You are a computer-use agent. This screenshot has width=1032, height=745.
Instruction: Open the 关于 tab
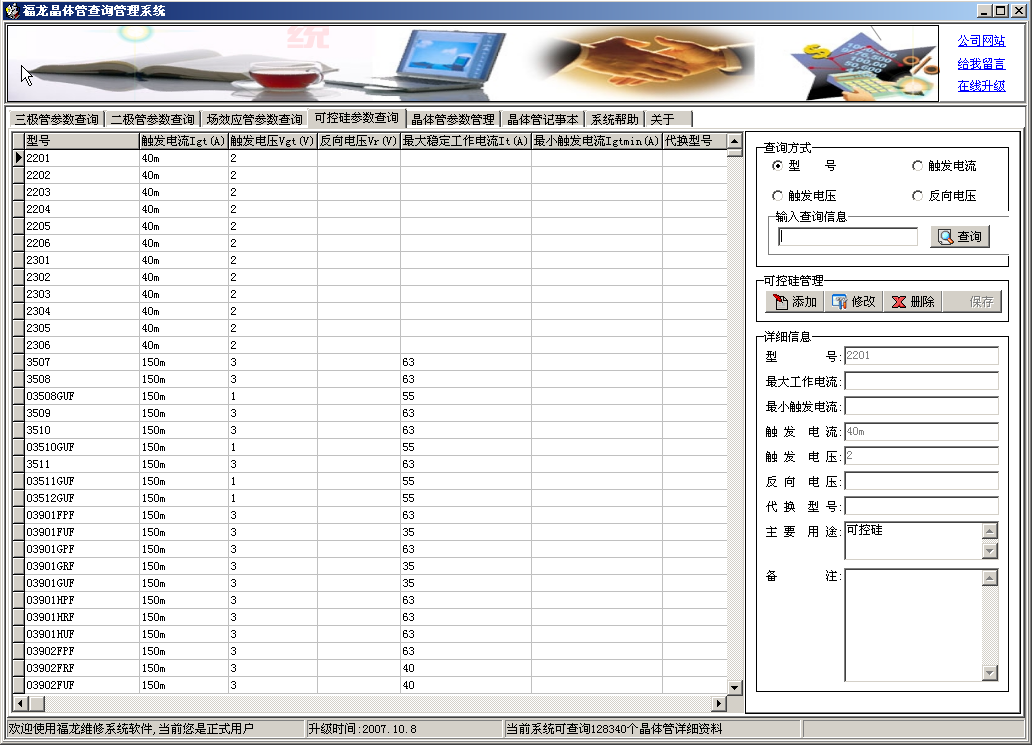(669, 119)
